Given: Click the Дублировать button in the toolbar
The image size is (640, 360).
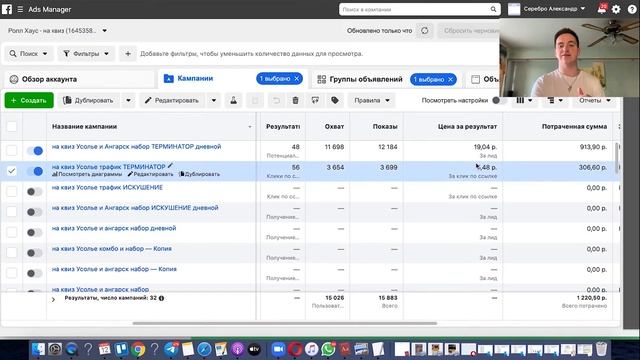Looking at the screenshot, I should (x=89, y=100).
